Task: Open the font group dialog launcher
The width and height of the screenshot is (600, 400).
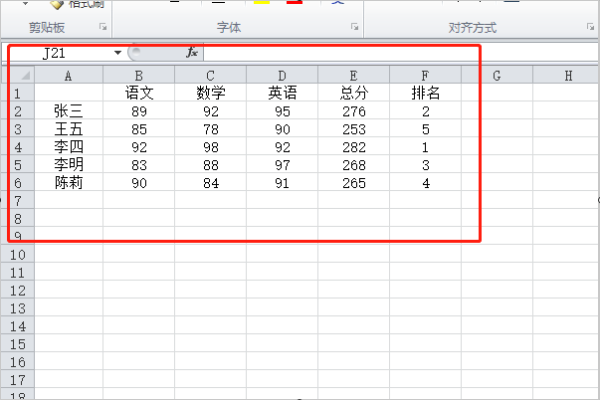Action: point(355,27)
